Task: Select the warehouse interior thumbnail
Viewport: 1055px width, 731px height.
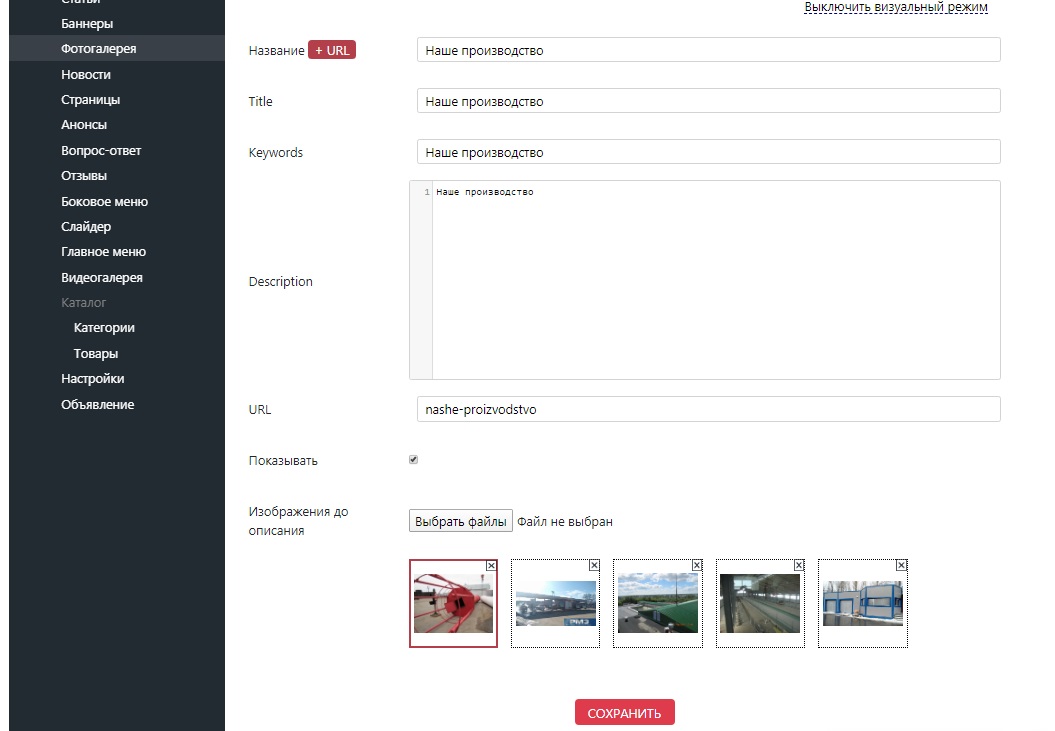Action: point(760,604)
